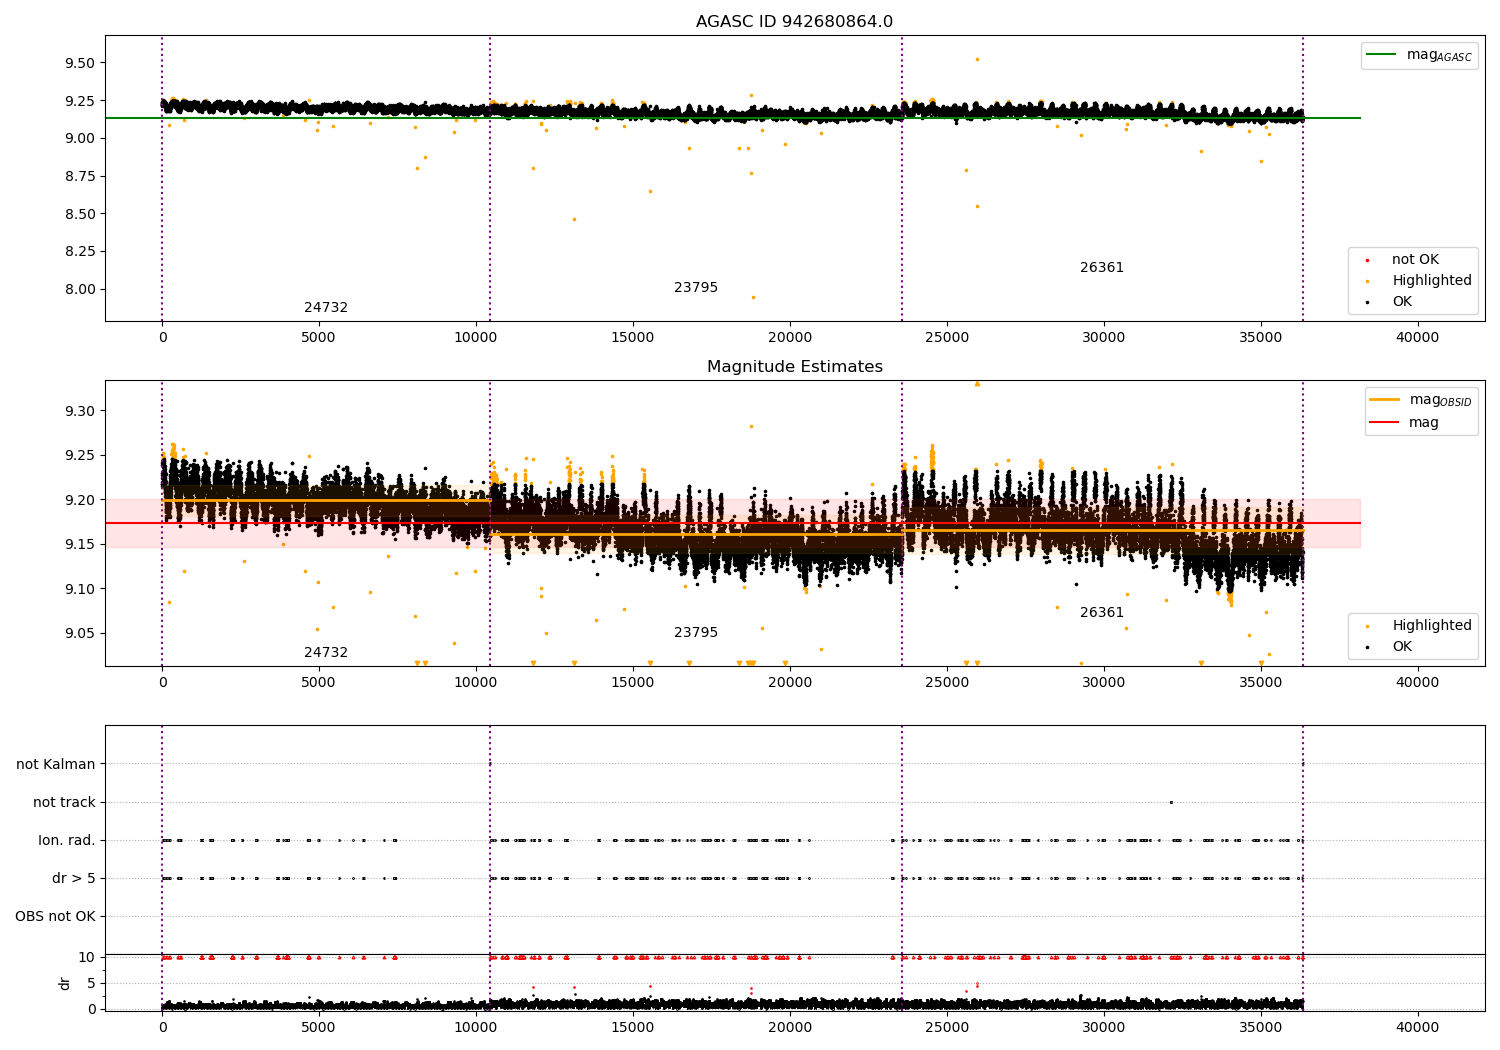1500x1050 pixels.
Task: Click the 20000 x-tick in top panel
Action: [x=789, y=338]
